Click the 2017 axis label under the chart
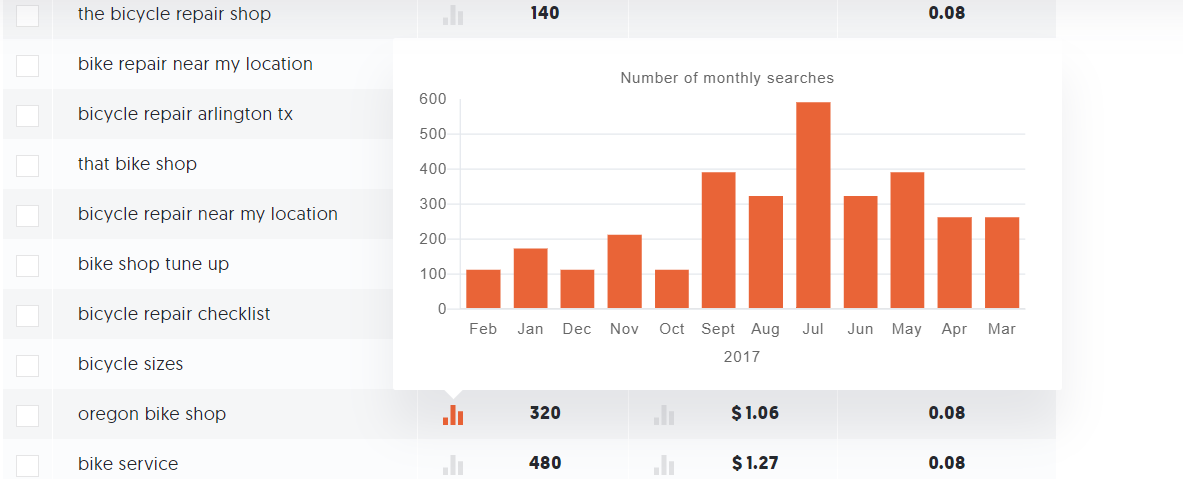 click(742, 357)
